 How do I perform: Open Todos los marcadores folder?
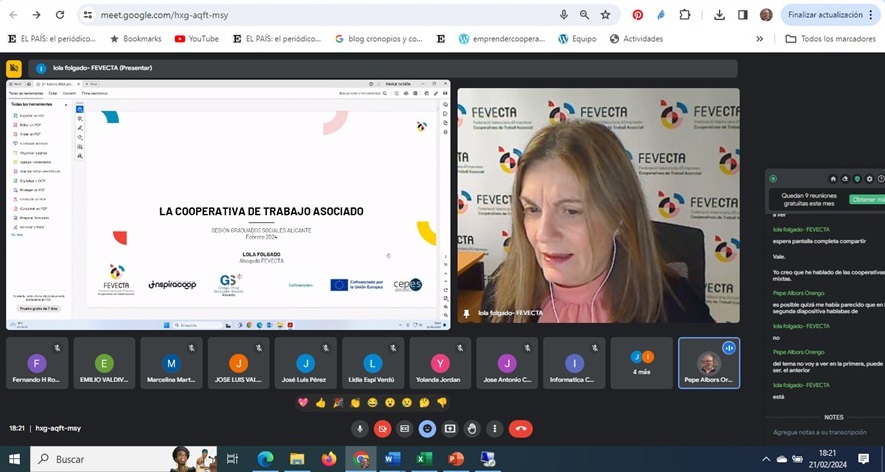(831, 39)
